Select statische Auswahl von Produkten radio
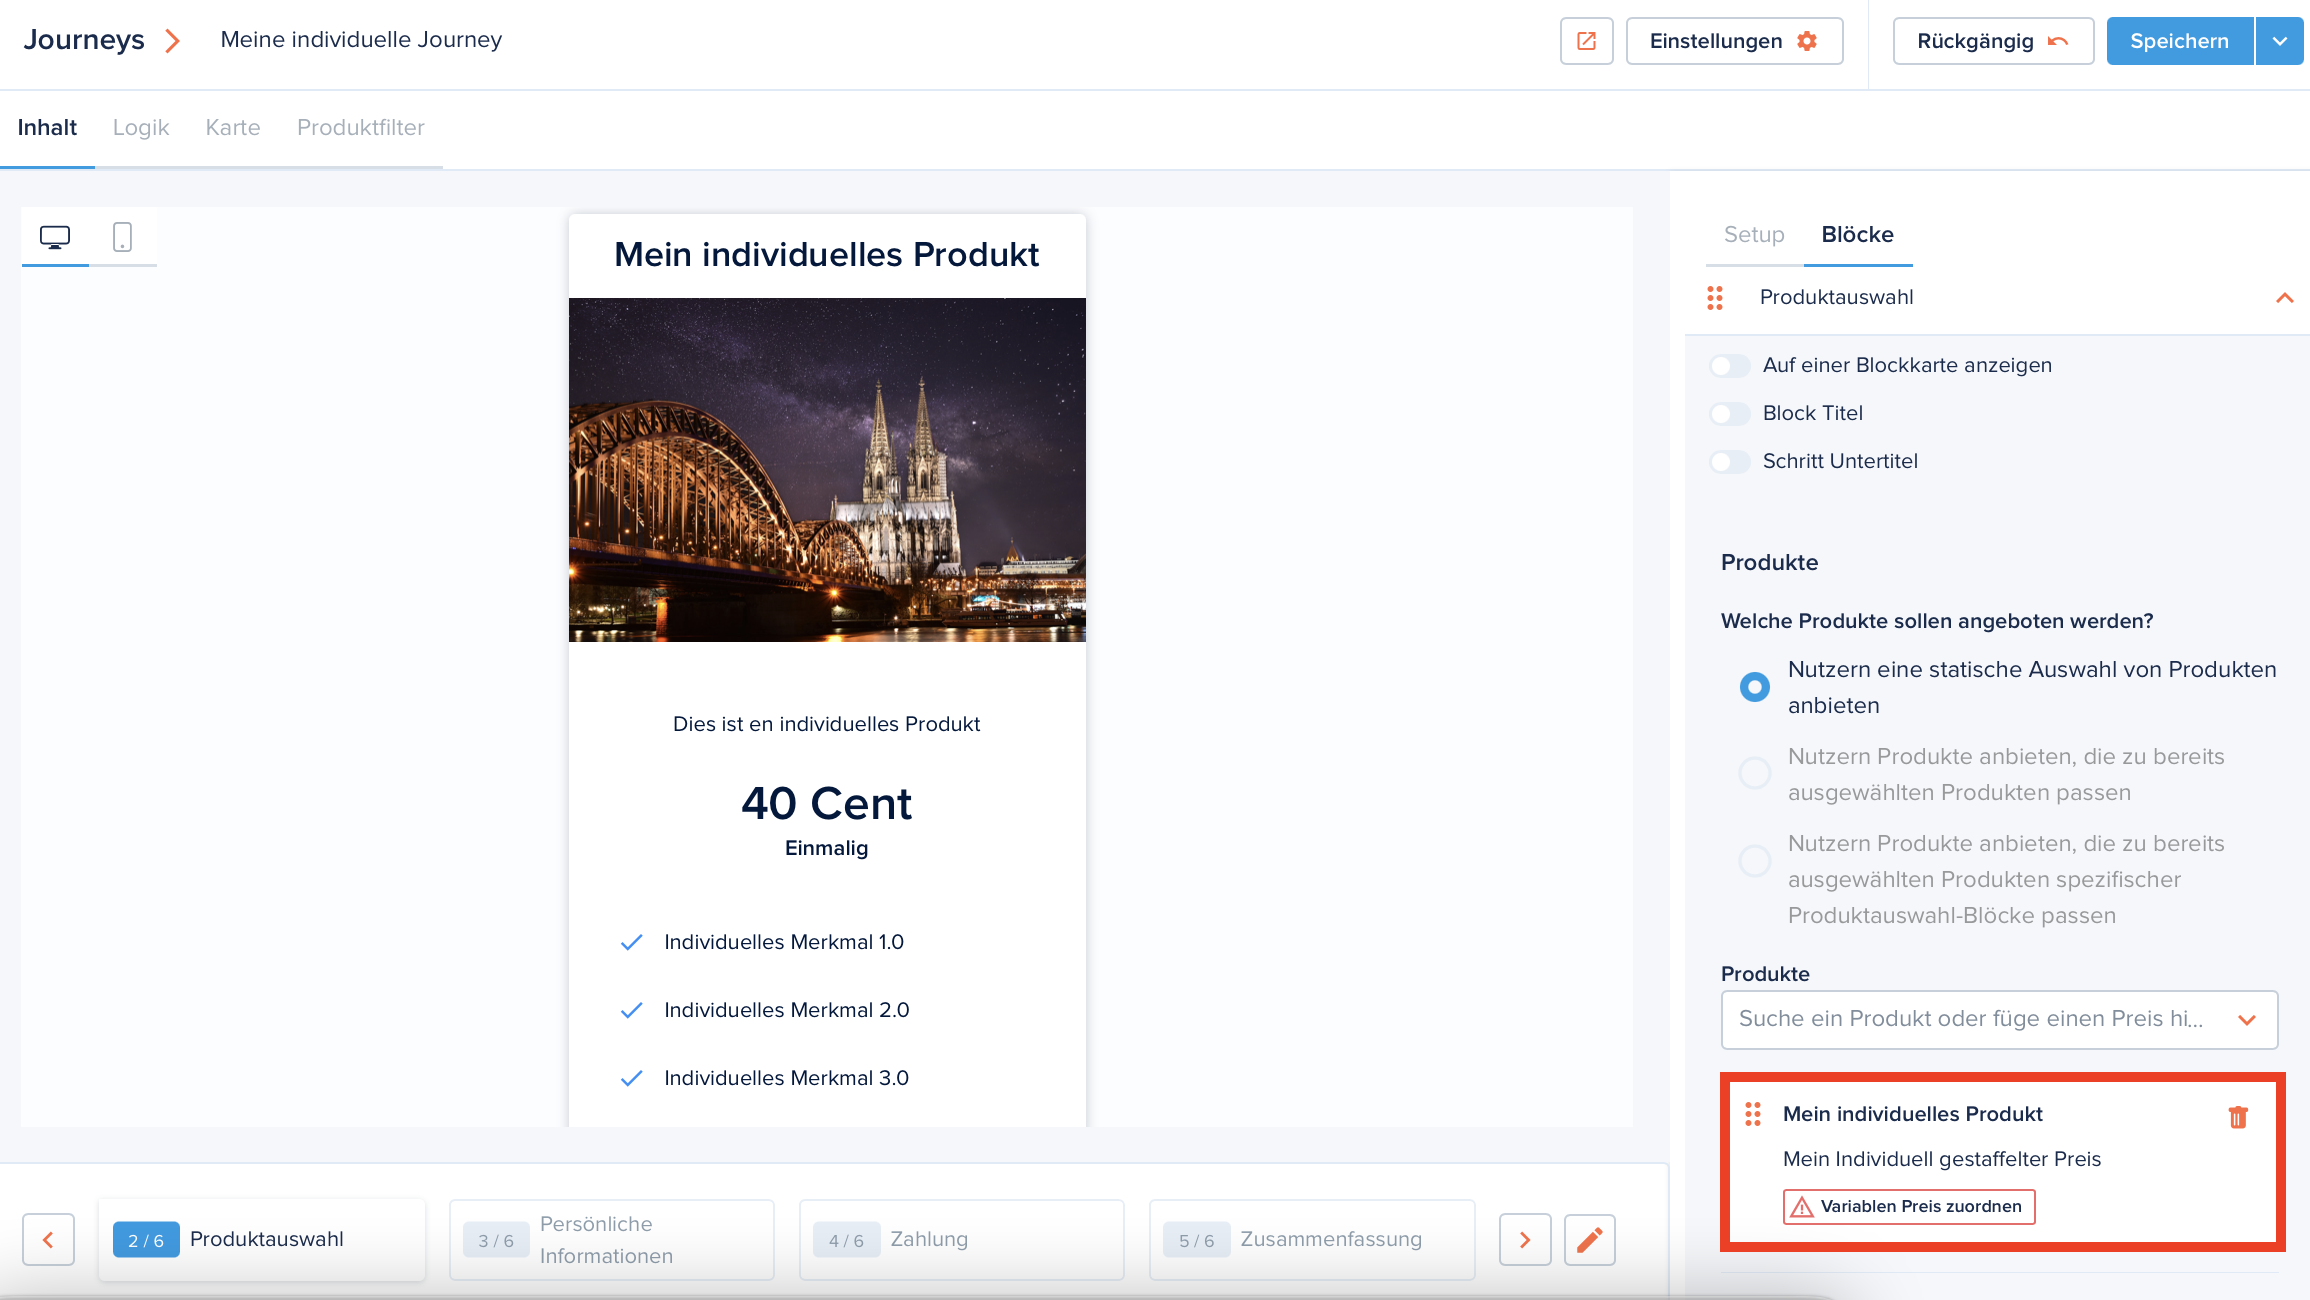The height and width of the screenshot is (1300, 2310). 1754,687
